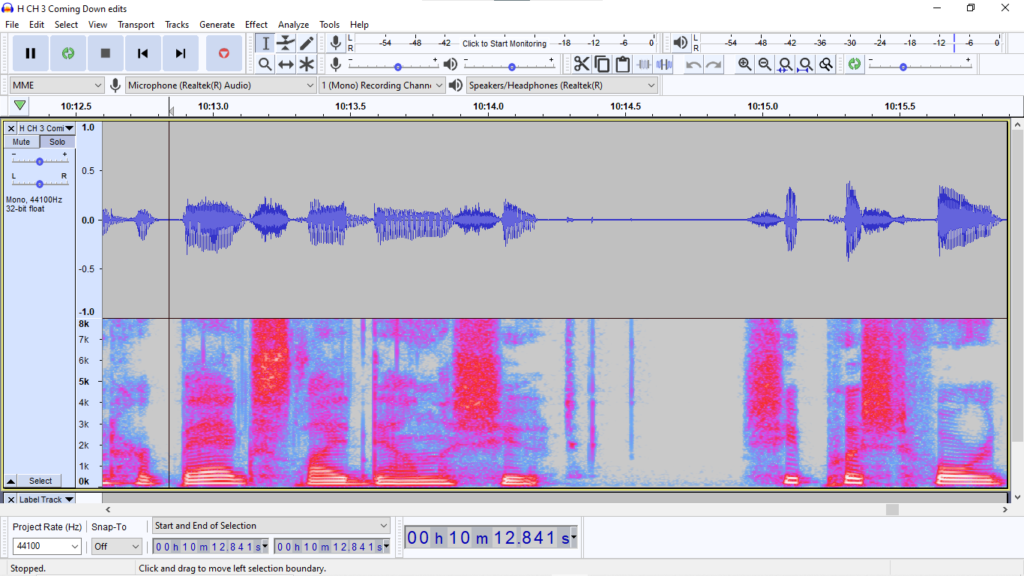
Task: Start recording with the Record button
Action: [224, 53]
